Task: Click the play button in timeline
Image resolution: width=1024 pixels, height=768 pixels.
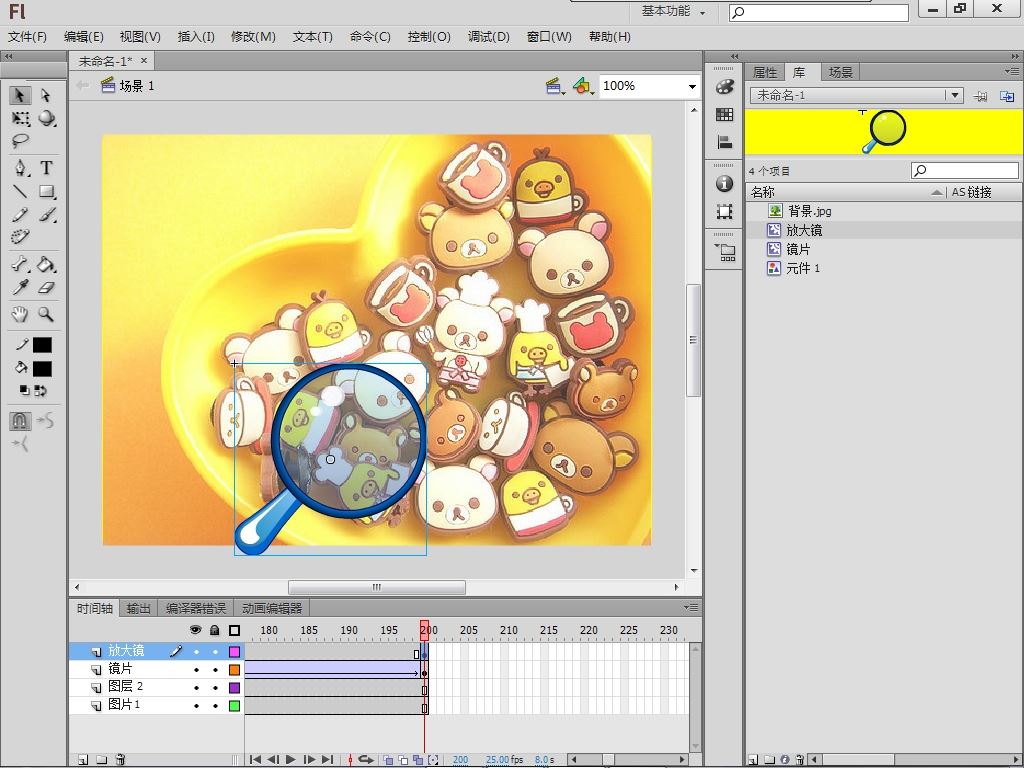Action: click(291, 760)
